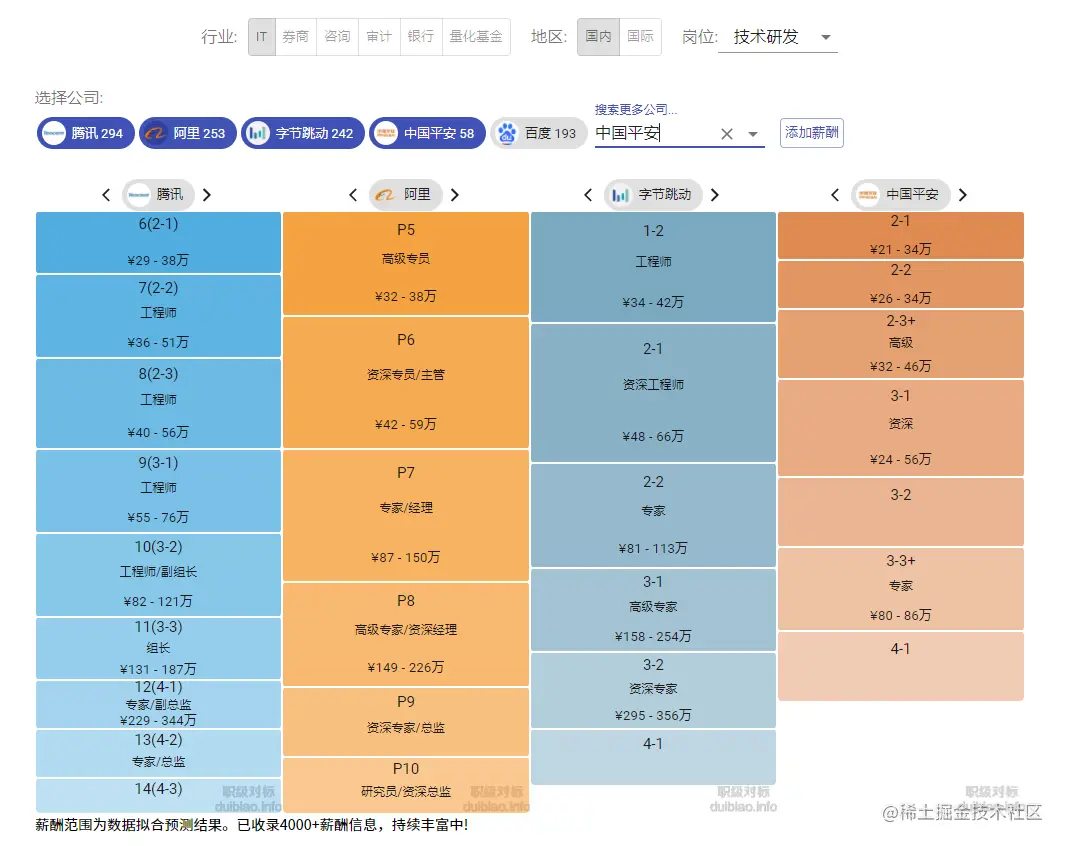Open ByteDance 4-1 level block
Image resolution: width=1066 pixels, height=846 pixels.
[x=653, y=757]
